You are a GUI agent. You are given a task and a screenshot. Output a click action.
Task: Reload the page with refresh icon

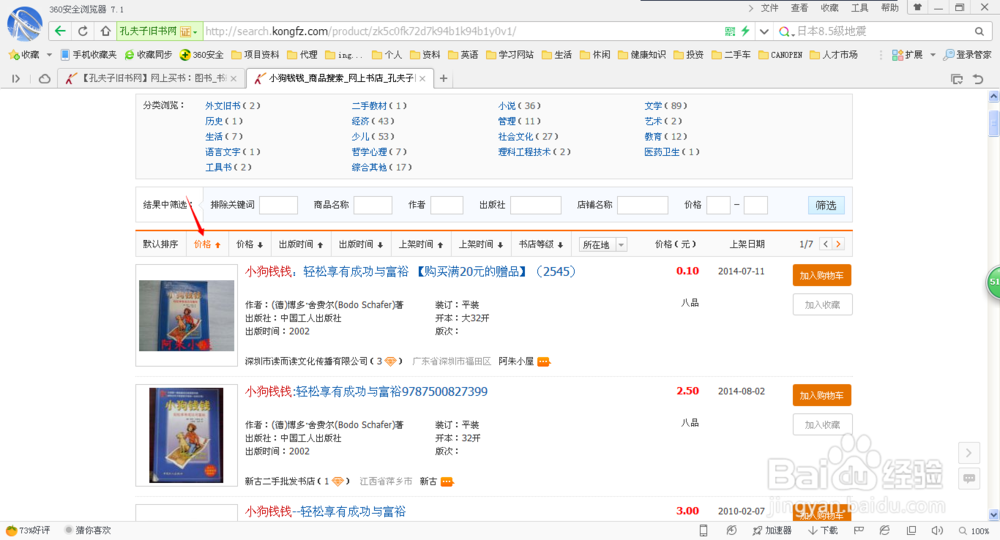(x=83, y=31)
